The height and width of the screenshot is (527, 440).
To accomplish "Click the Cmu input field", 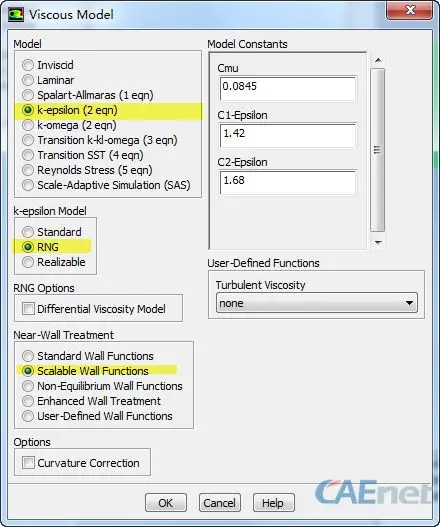I will (288, 88).
